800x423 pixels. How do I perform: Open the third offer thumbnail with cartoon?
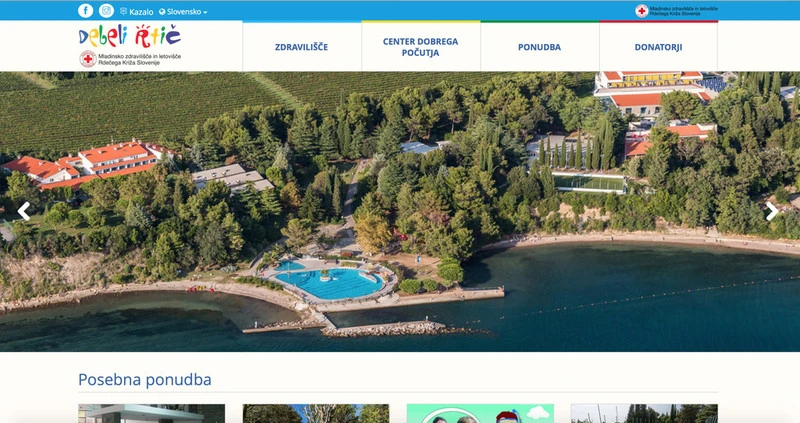pos(480,413)
